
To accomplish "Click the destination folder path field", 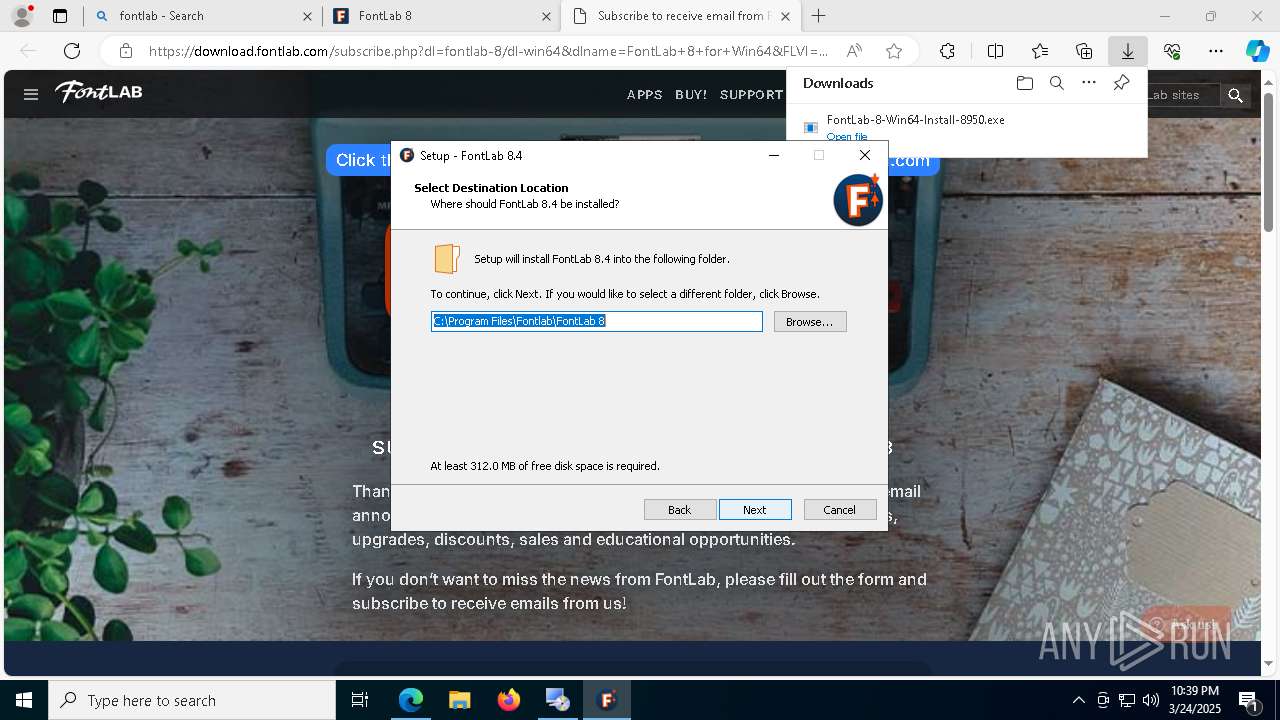I will (x=597, y=321).
